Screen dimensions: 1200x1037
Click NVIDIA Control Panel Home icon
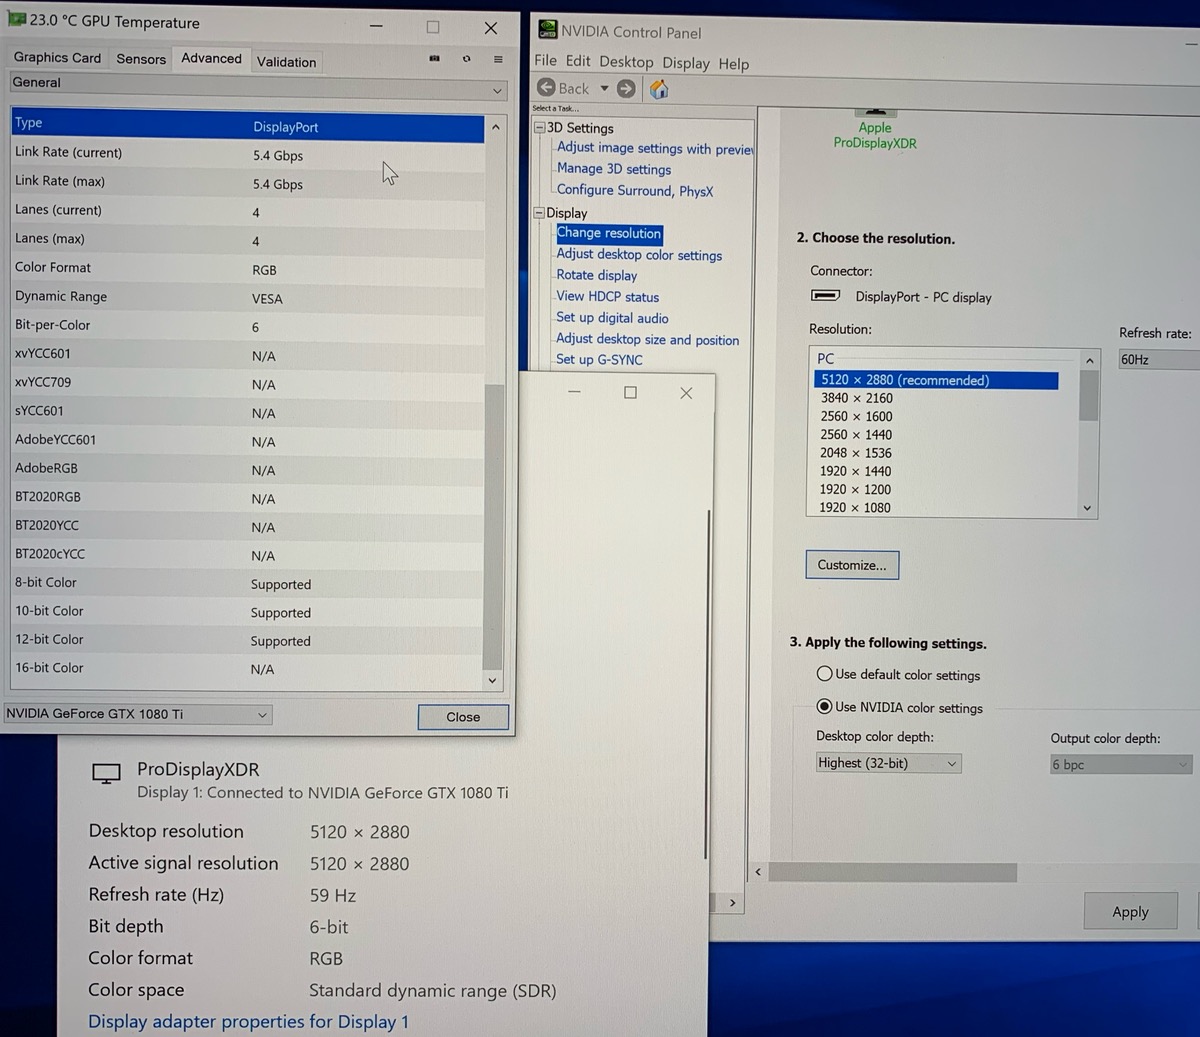pyautogui.click(x=659, y=89)
